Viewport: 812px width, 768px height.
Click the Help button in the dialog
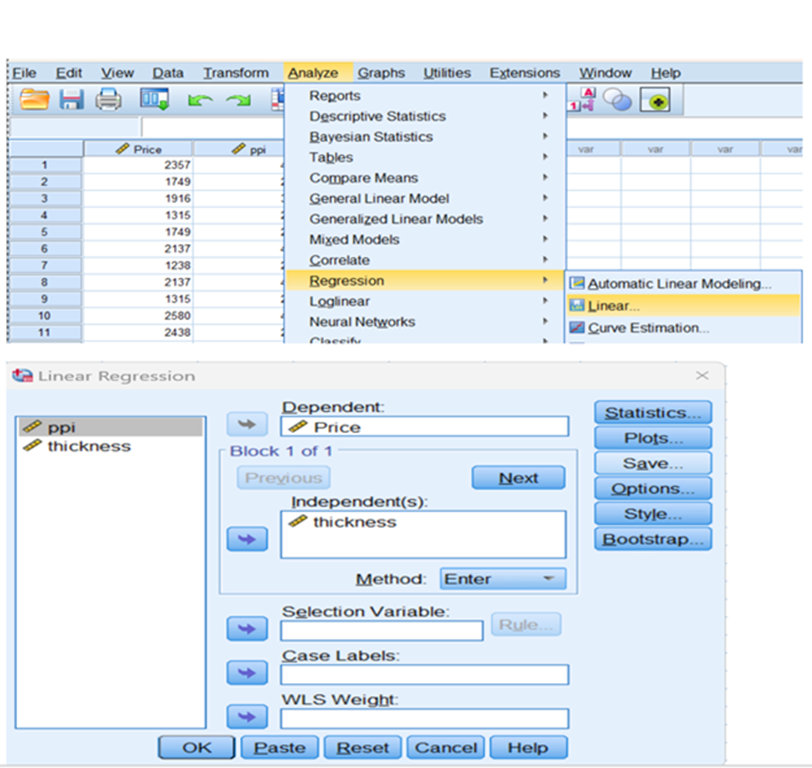click(x=528, y=747)
